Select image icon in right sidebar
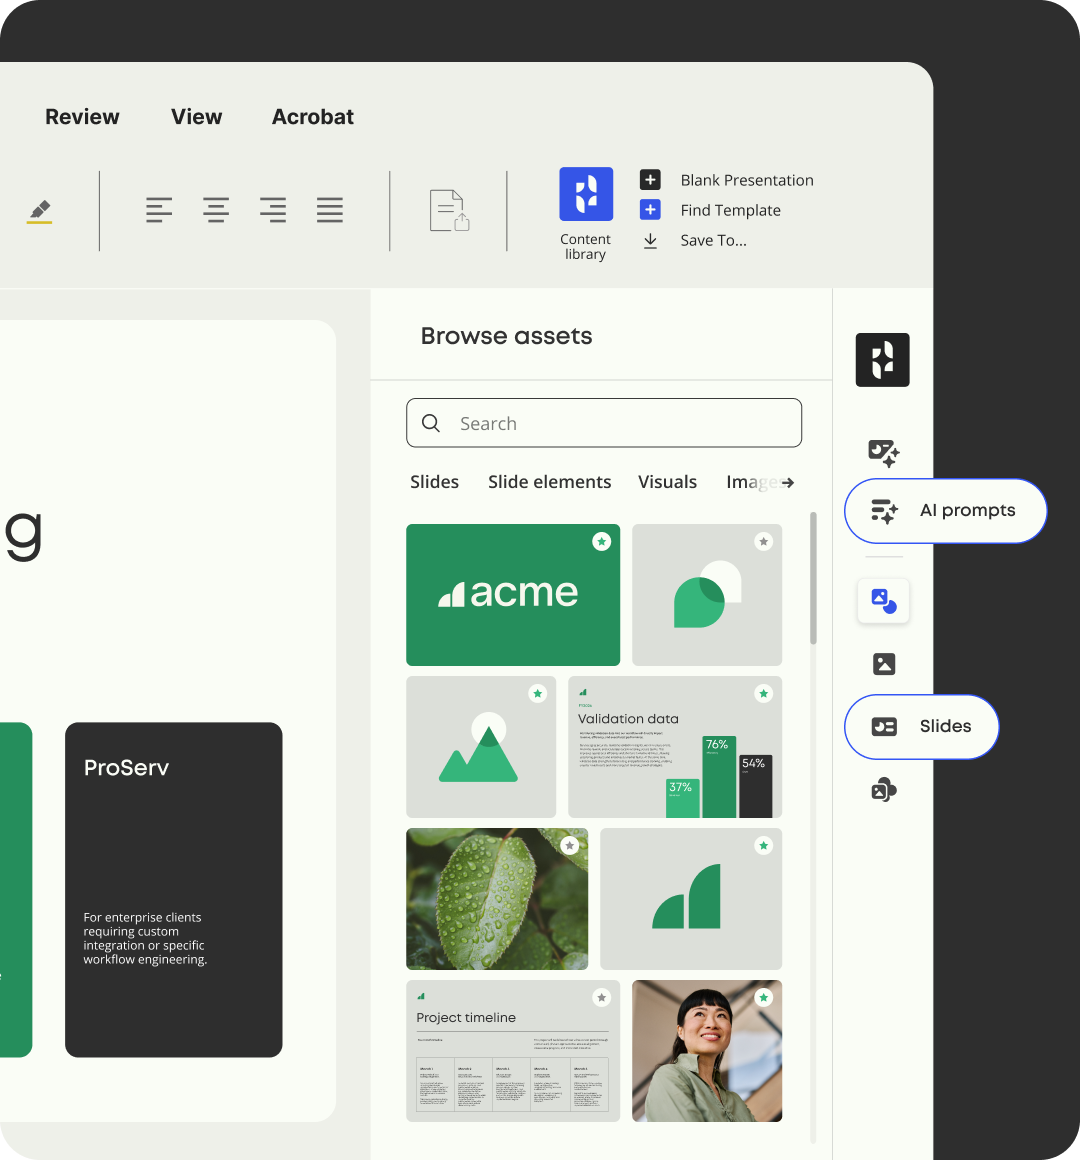The image size is (1080, 1160). [x=884, y=664]
